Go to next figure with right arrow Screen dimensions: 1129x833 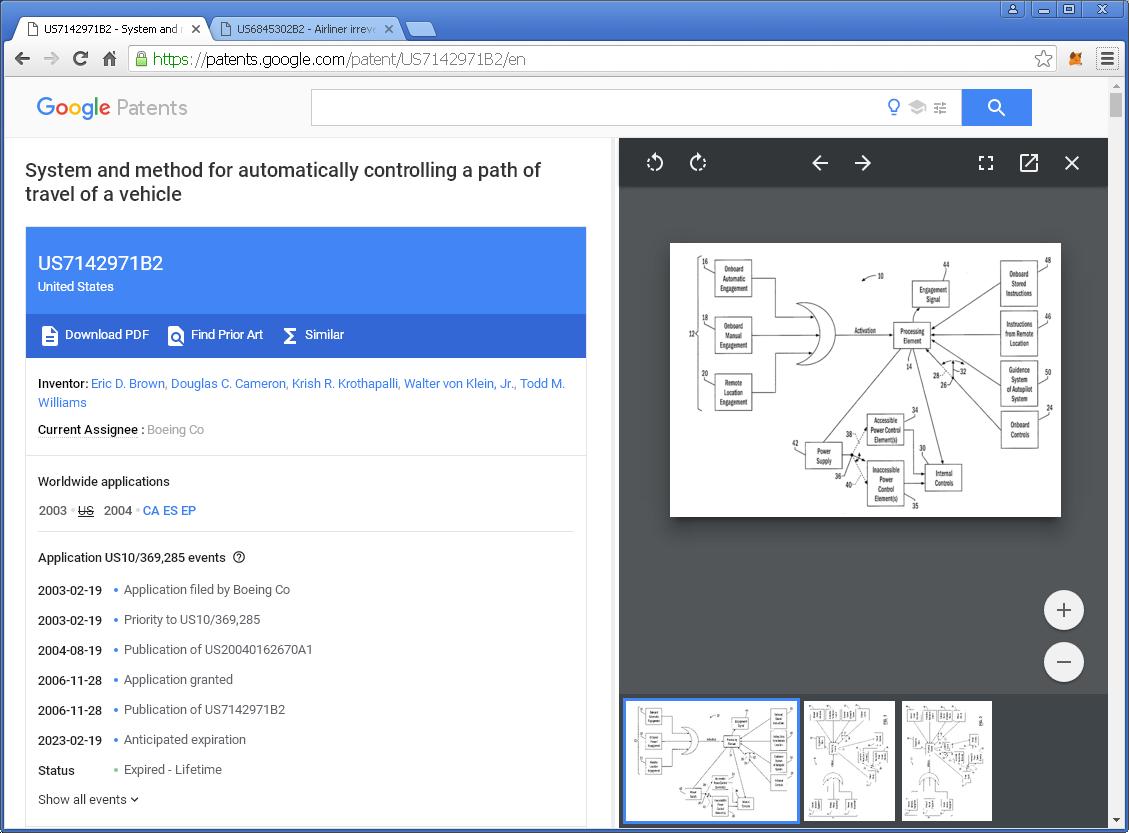863,163
